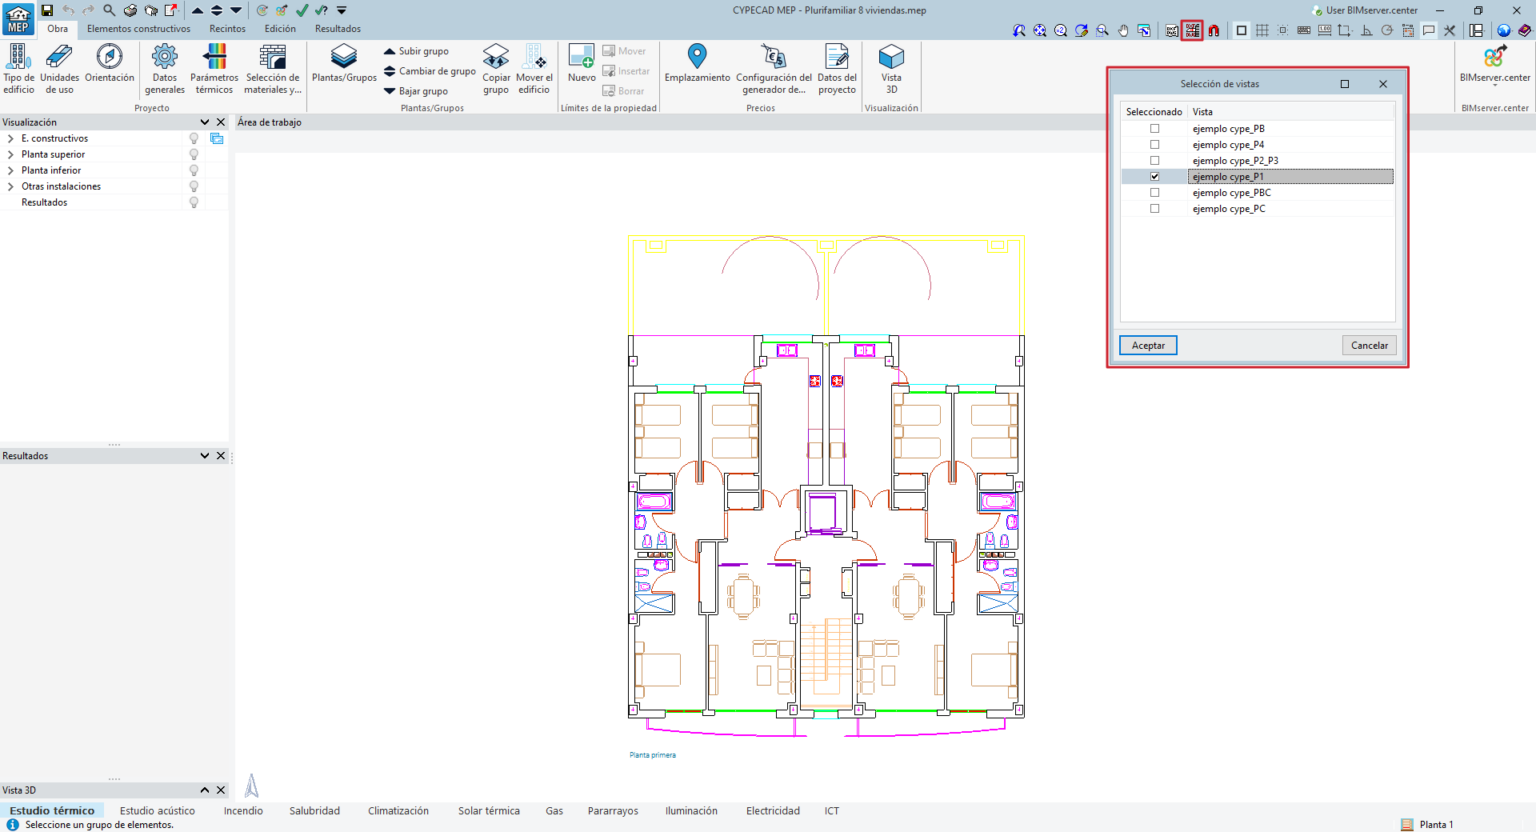
Task: Open Datos del proyecto
Action: tap(836, 67)
